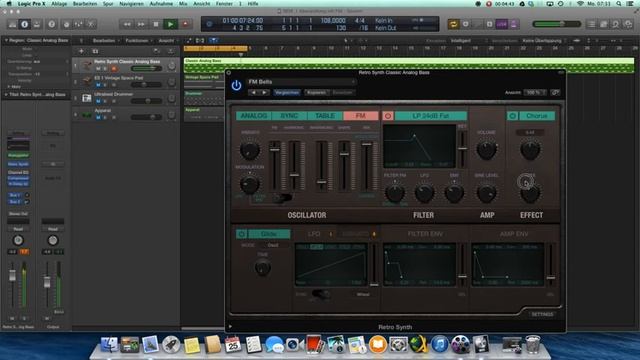Mute the ES 1 Vintage Space Pad track

click(x=98, y=85)
